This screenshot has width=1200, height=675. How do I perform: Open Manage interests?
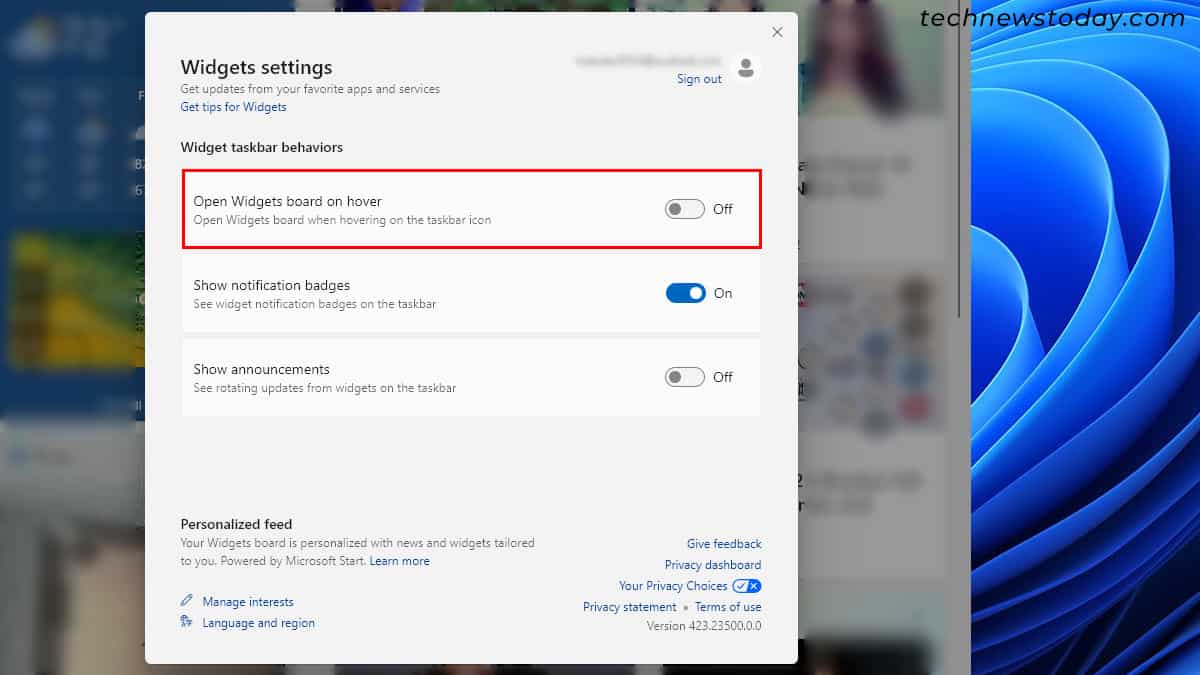(248, 602)
